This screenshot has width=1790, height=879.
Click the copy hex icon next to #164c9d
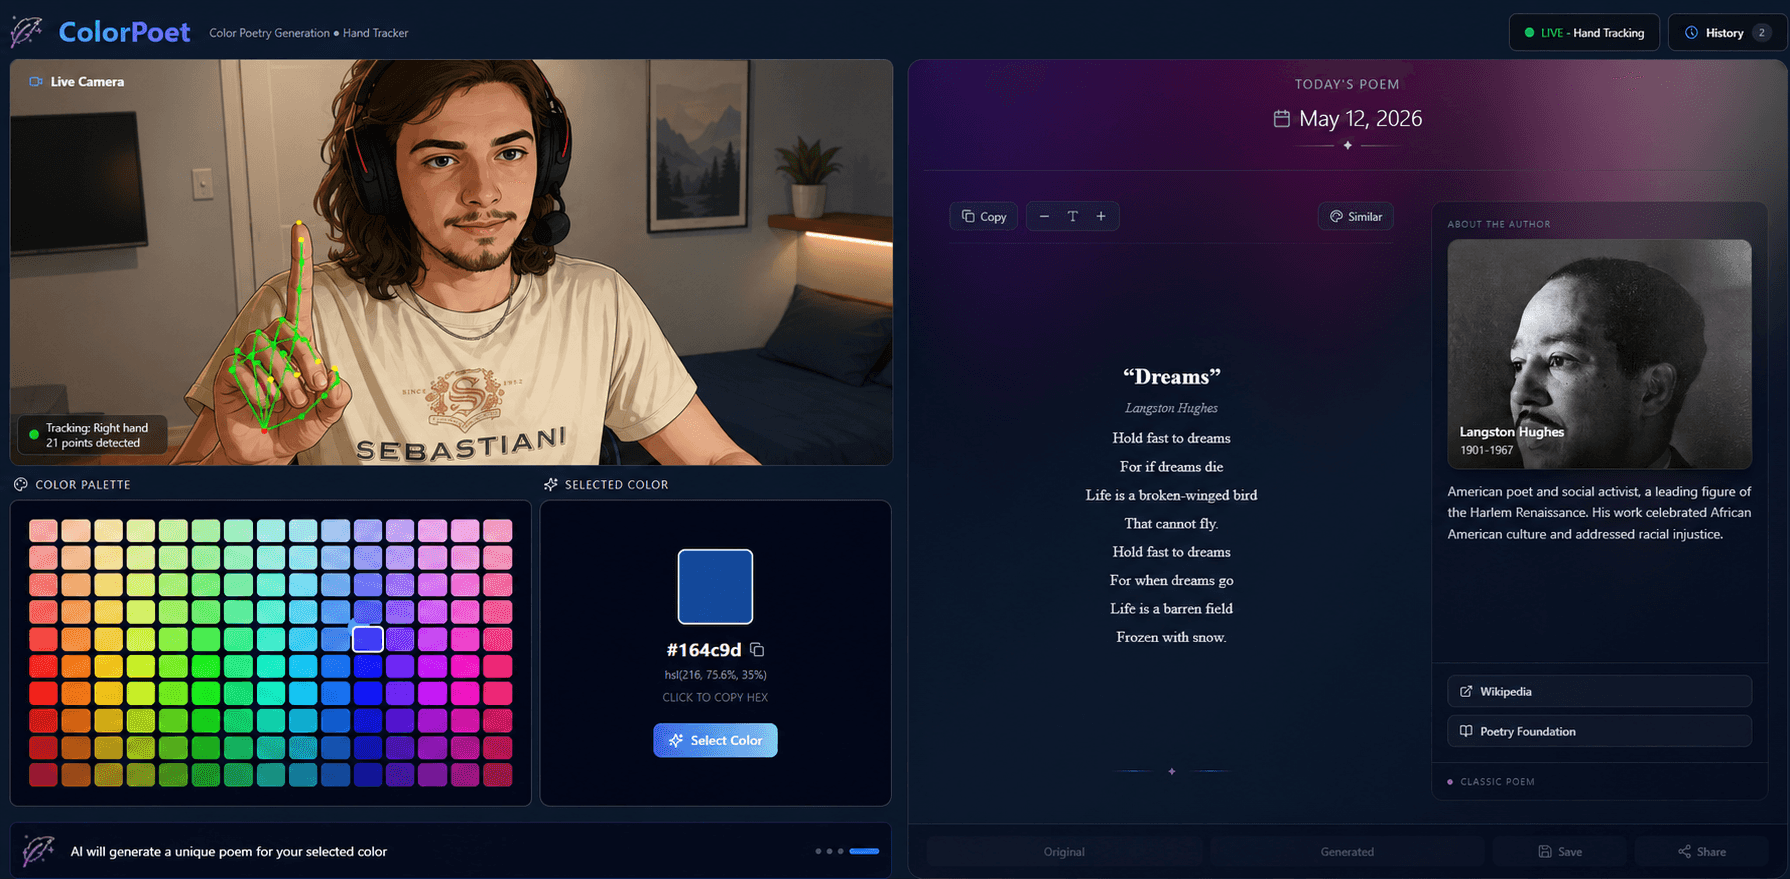[x=757, y=650]
